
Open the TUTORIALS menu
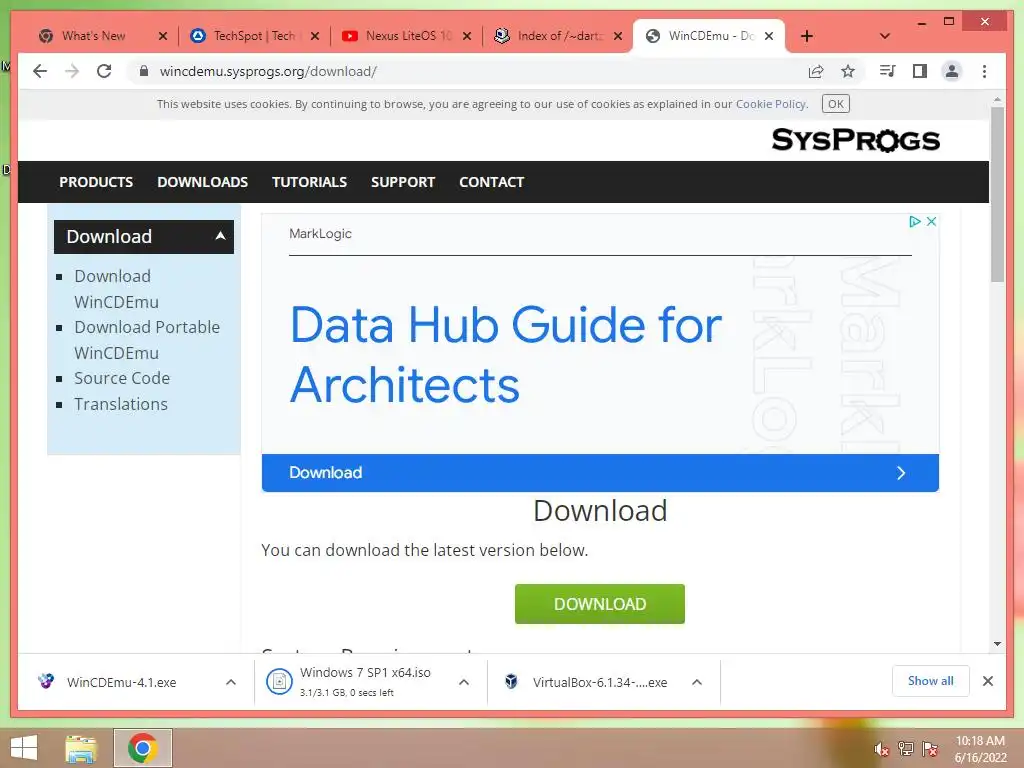[310, 182]
